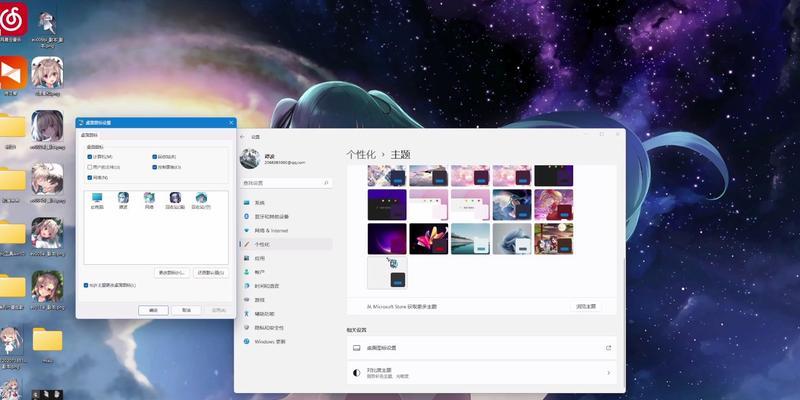Select the 网络 icon in the dialog icon list
800x400 pixels.
(149, 201)
